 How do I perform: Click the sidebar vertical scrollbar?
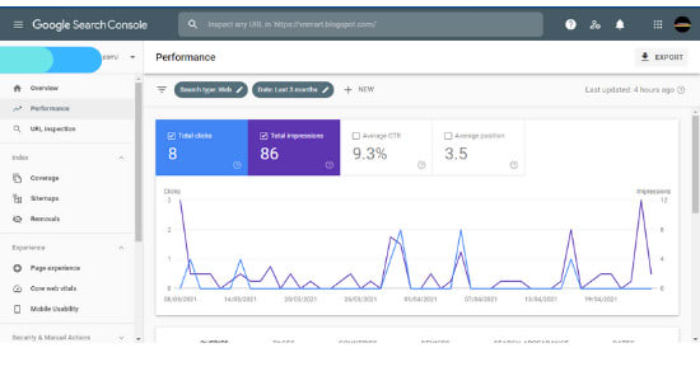[138, 162]
